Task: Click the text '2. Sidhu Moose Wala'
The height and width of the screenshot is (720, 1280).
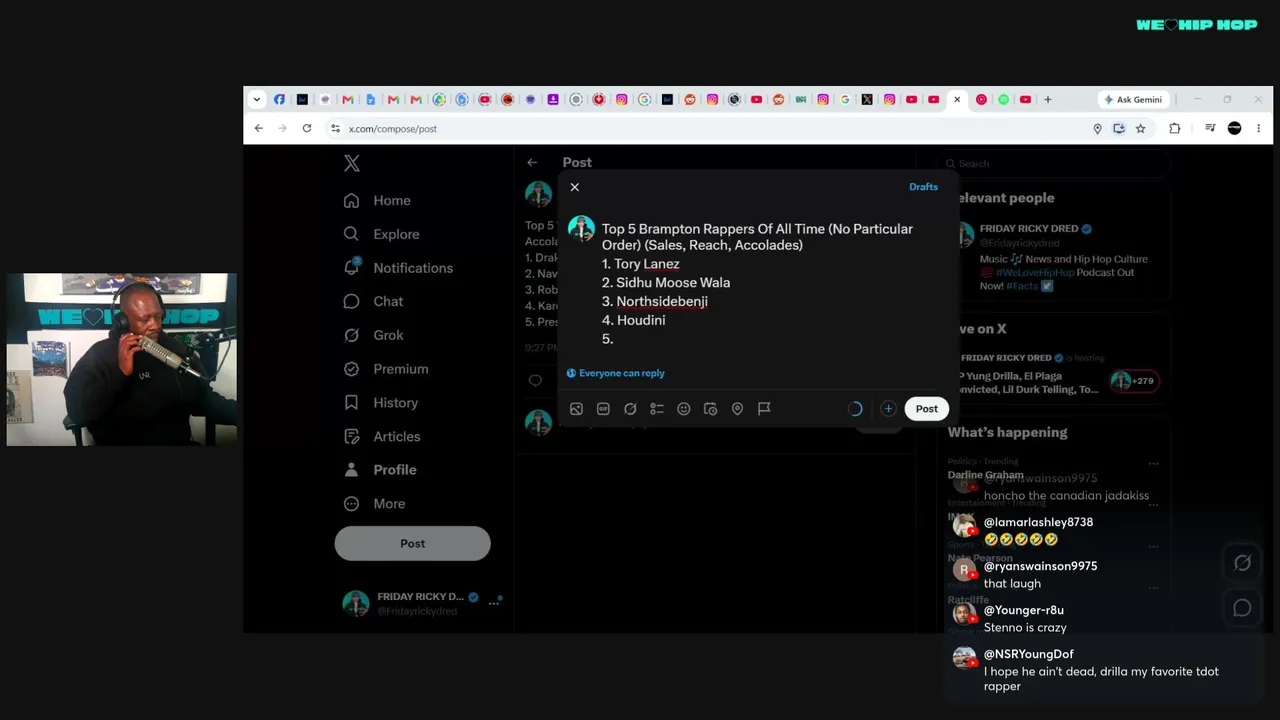Action: pos(666,283)
